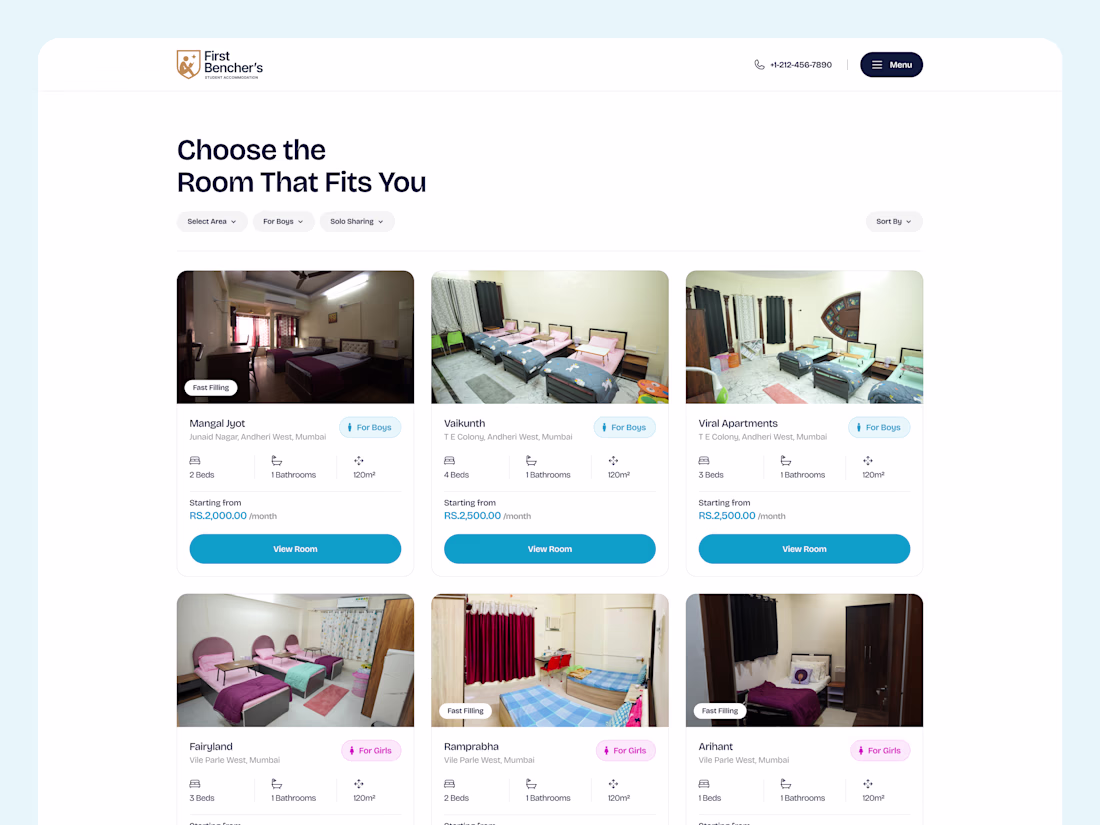The width and height of the screenshot is (1100, 825).
Task: Open the Ramprabha room photo
Action: (550, 660)
